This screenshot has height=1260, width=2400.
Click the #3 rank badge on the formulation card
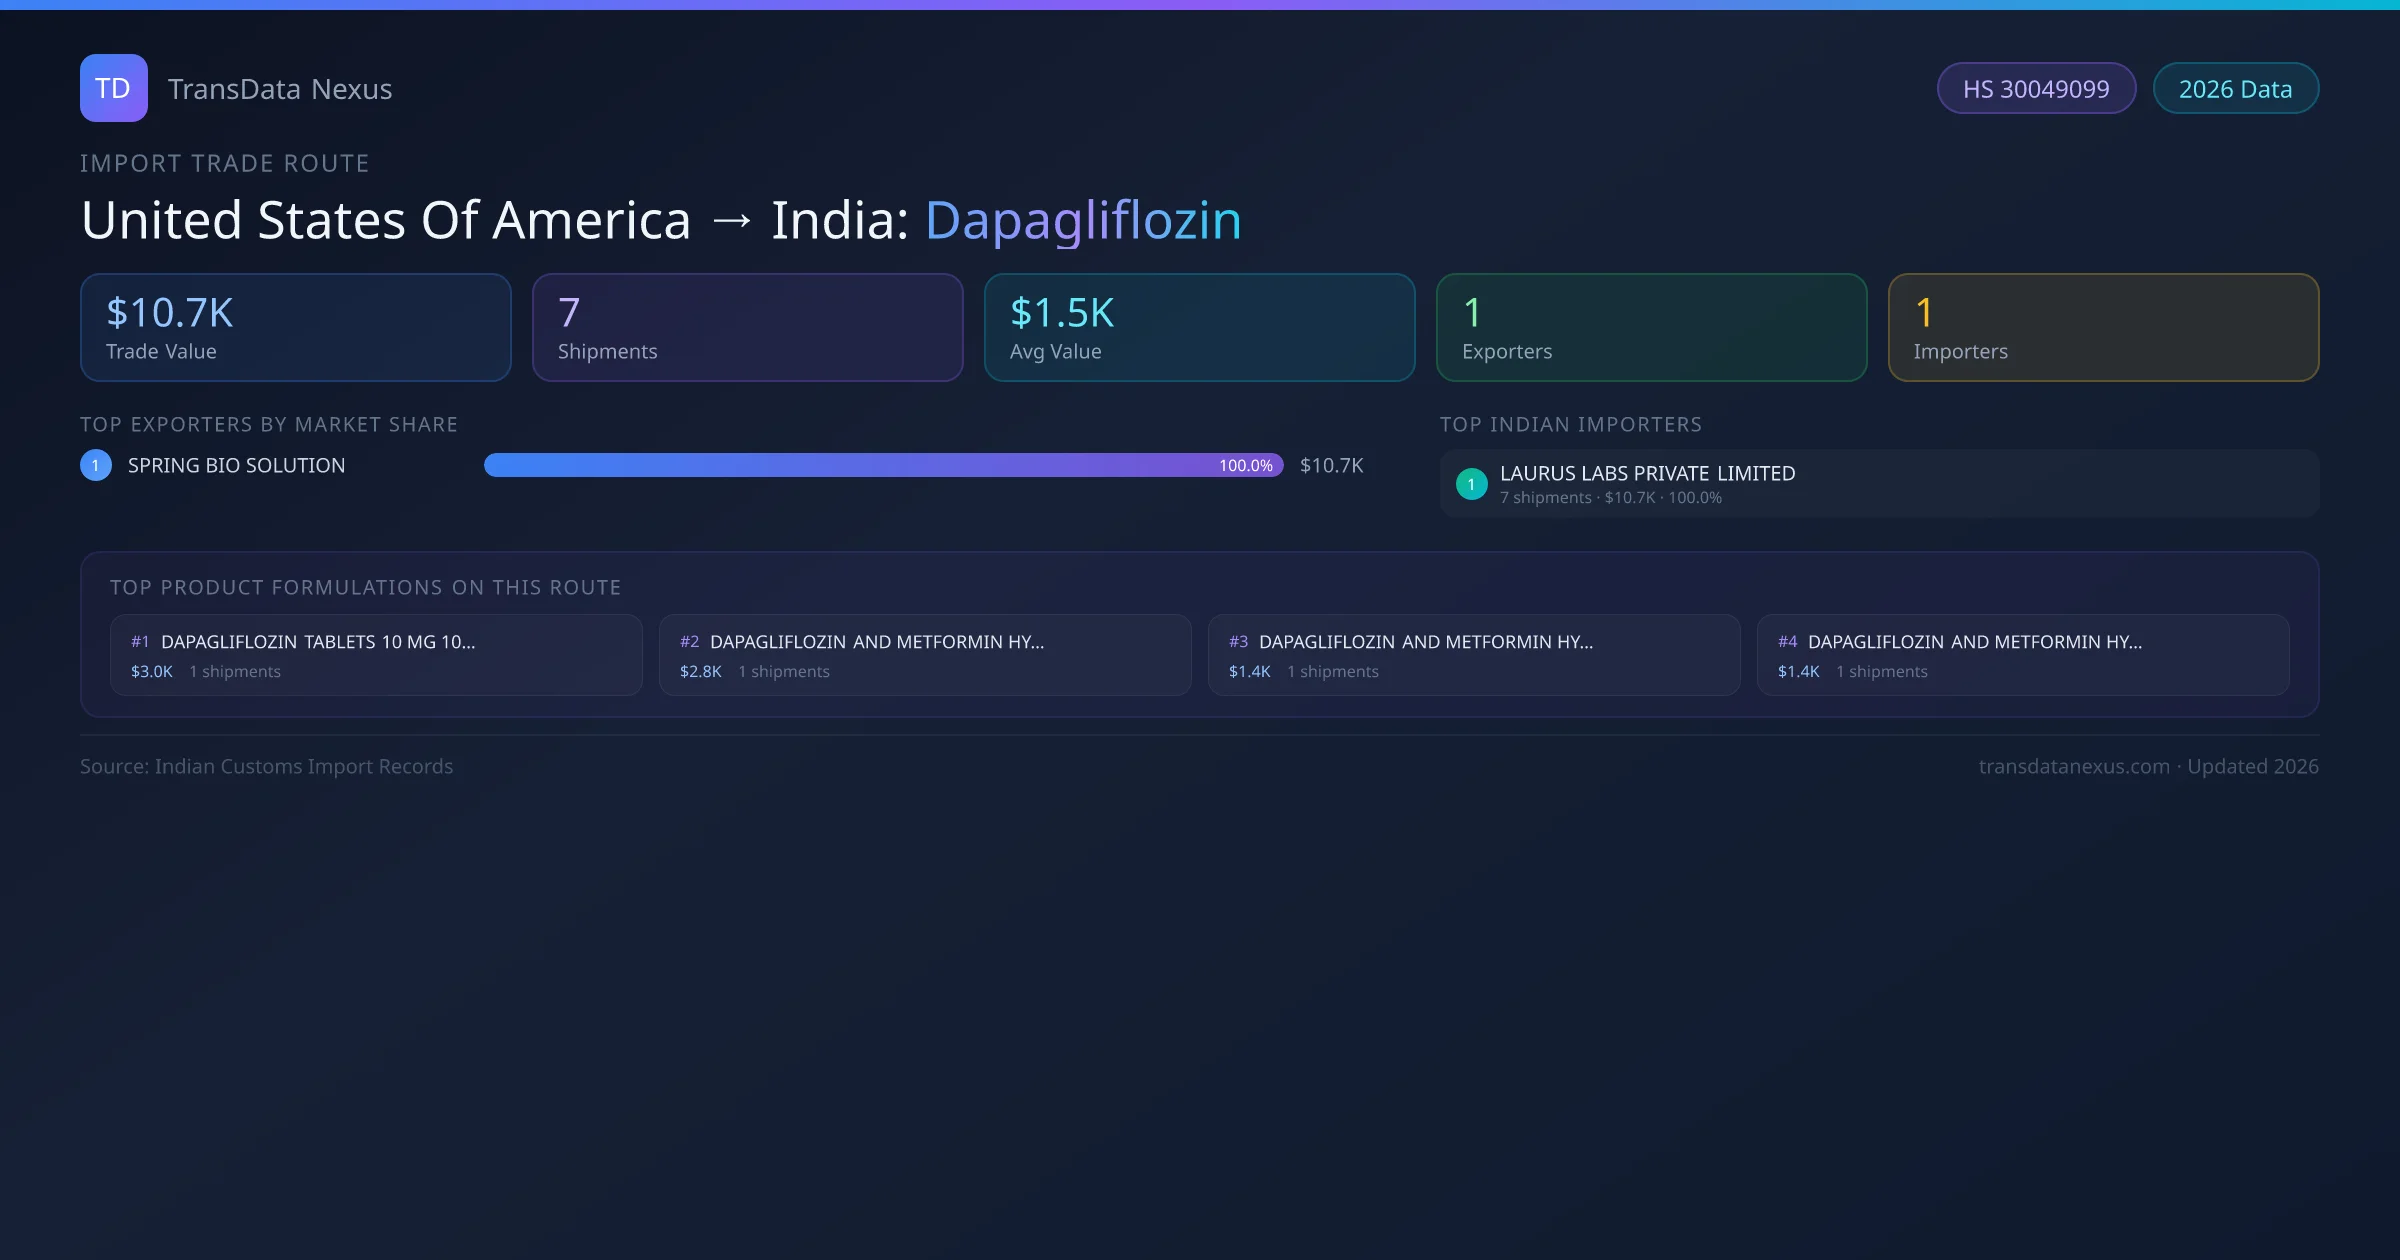[x=1239, y=641]
